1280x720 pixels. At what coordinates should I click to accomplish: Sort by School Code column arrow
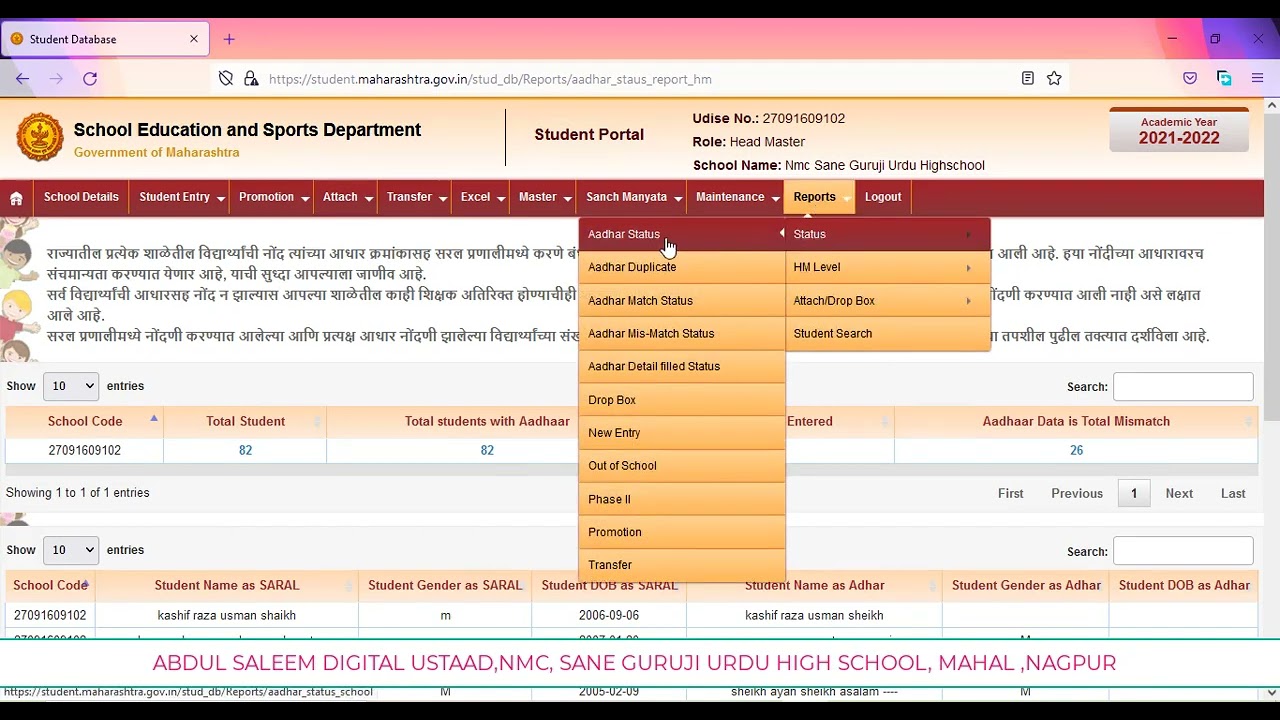(154, 418)
